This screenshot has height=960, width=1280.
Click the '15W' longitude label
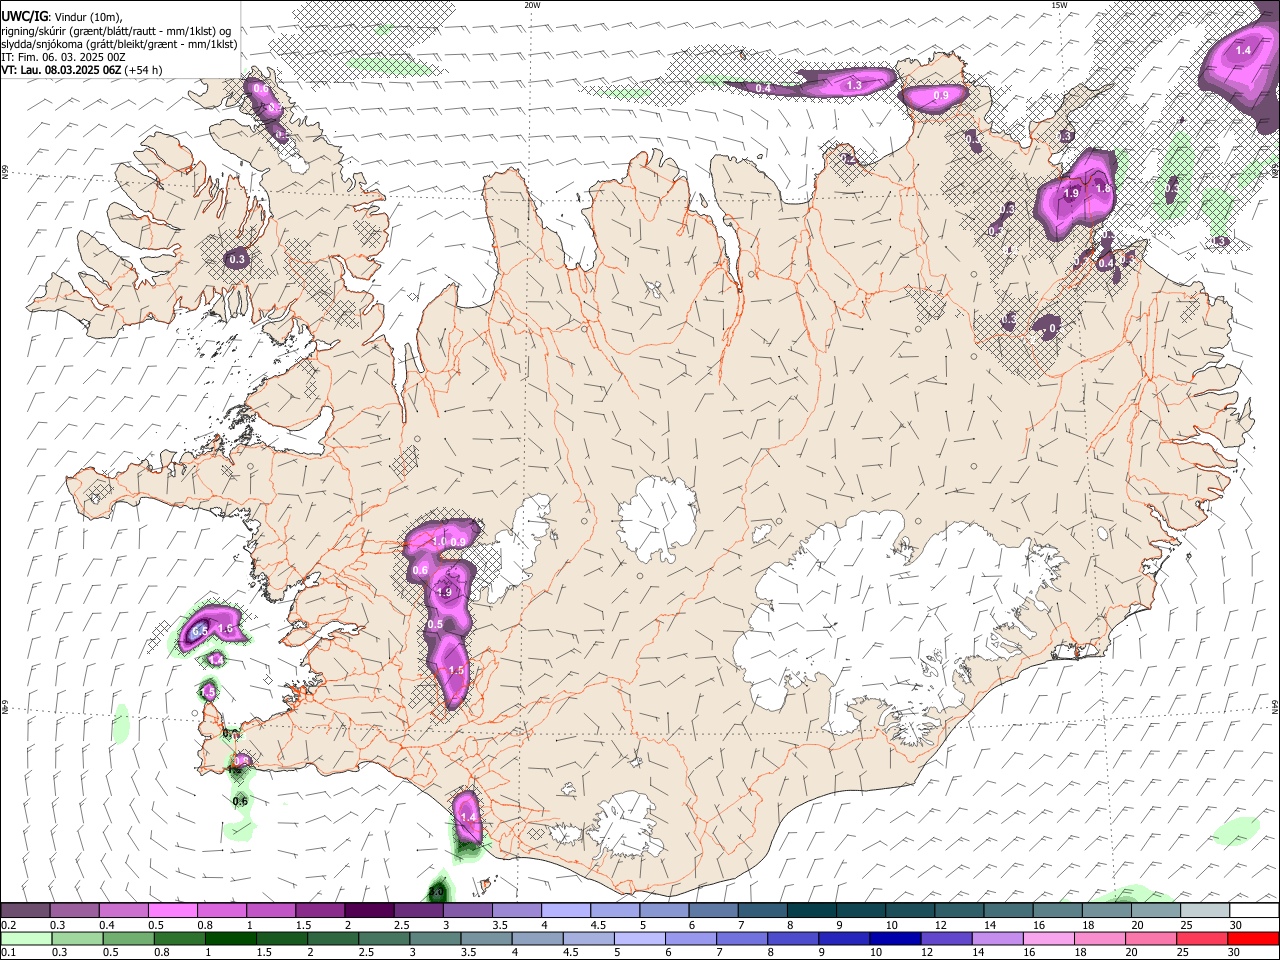pos(1059,5)
